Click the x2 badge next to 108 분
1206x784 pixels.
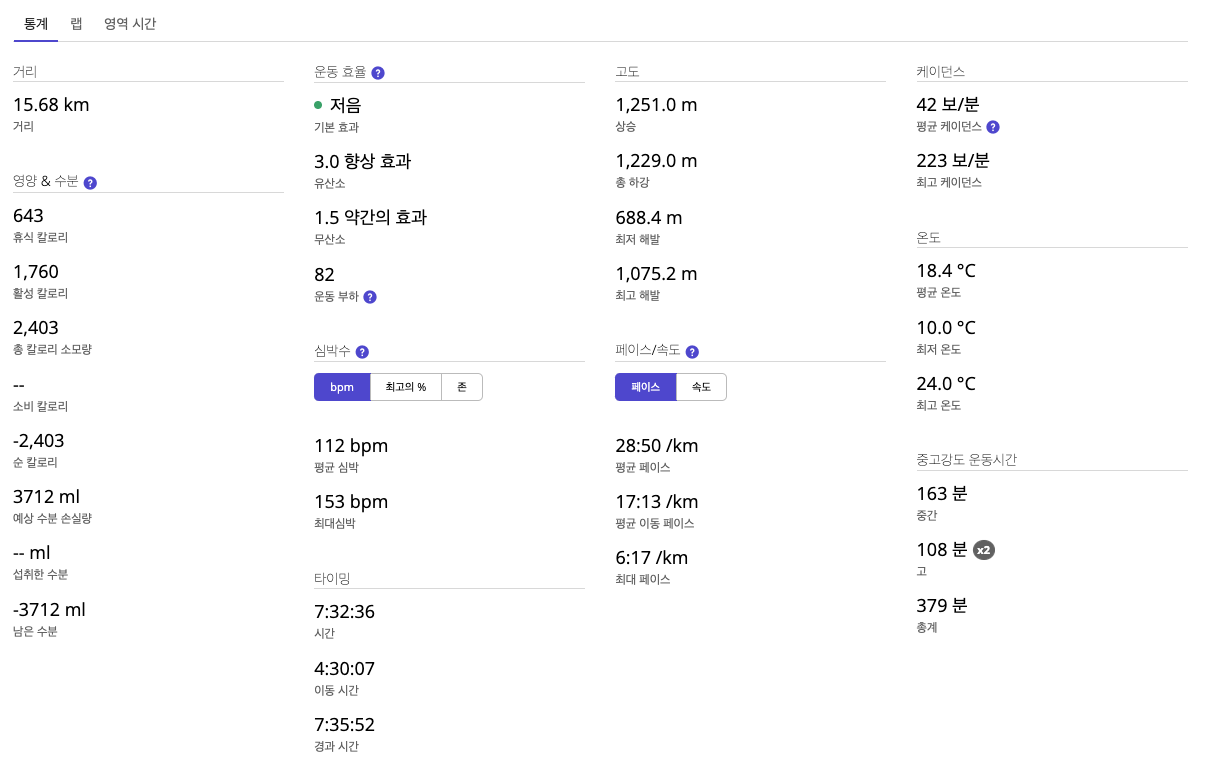coord(982,550)
